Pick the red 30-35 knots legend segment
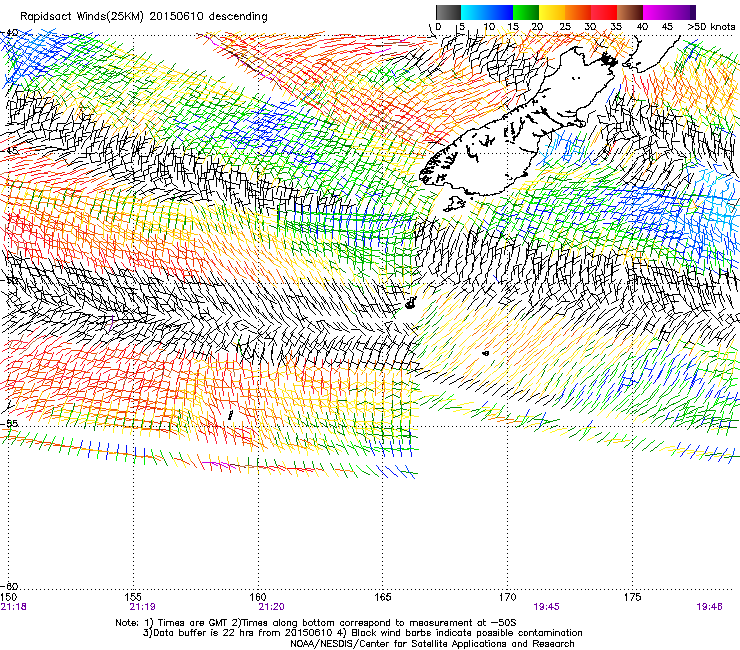This screenshot has width=740, height=650. [x=604, y=12]
